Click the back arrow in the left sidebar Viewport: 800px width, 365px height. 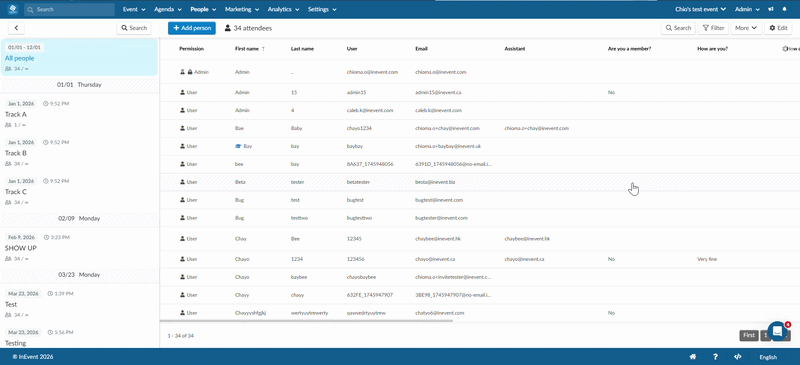16,28
